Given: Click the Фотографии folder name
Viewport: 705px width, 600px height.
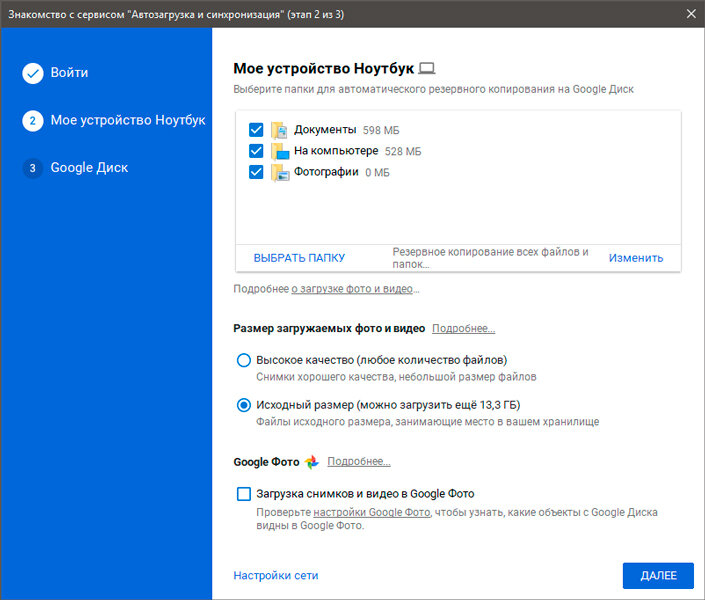Looking at the screenshot, I should pos(326,172).
